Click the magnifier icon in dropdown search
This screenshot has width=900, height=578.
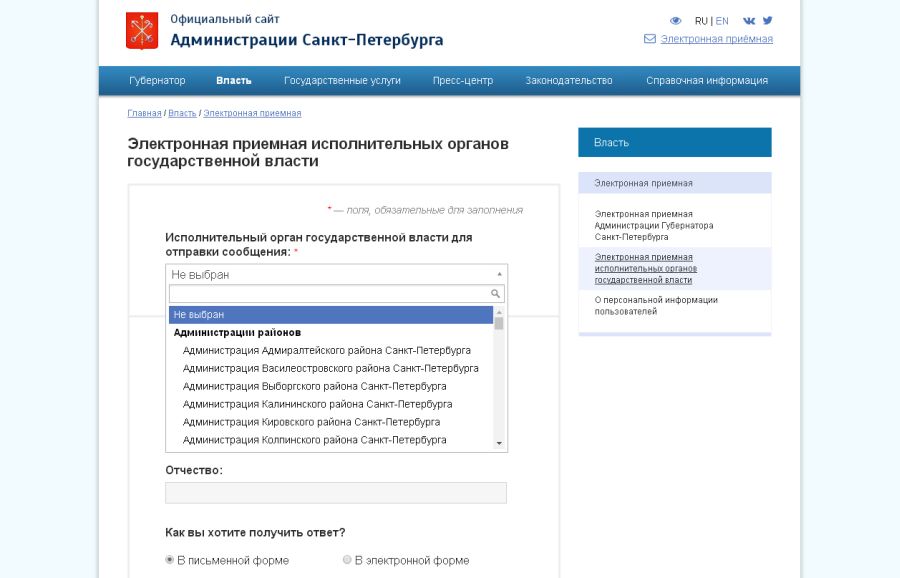[x=495, y=293]
